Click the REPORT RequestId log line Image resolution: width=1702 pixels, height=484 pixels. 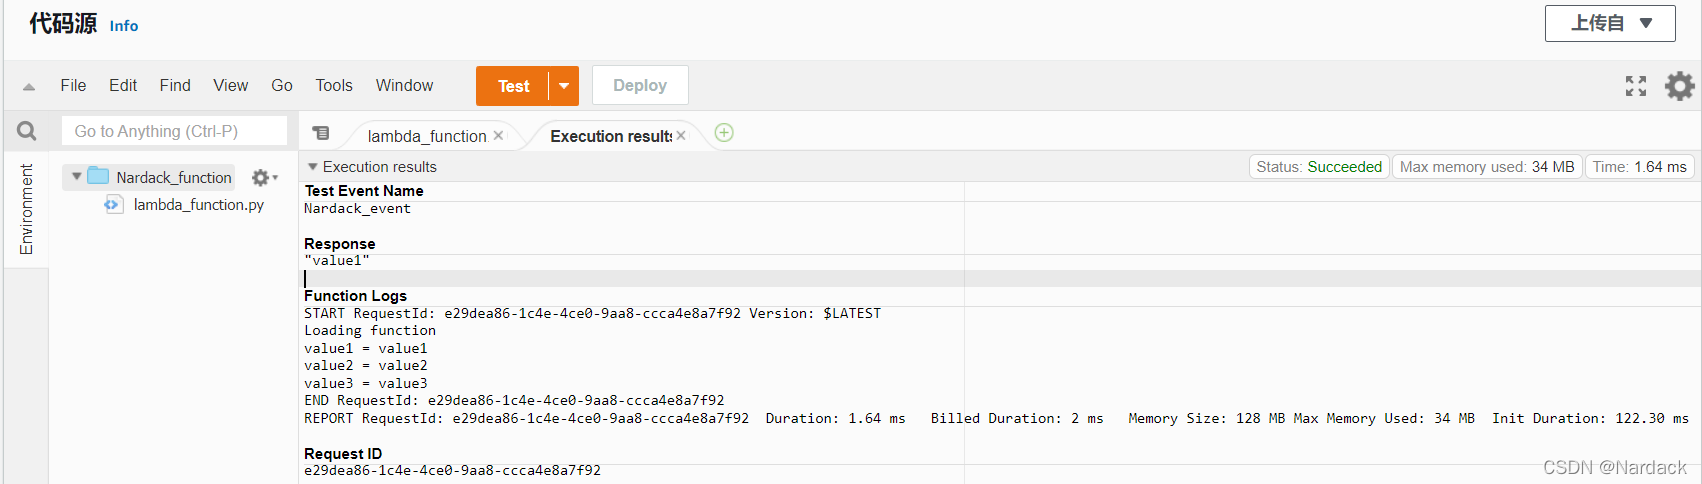(x=996, y=419)
